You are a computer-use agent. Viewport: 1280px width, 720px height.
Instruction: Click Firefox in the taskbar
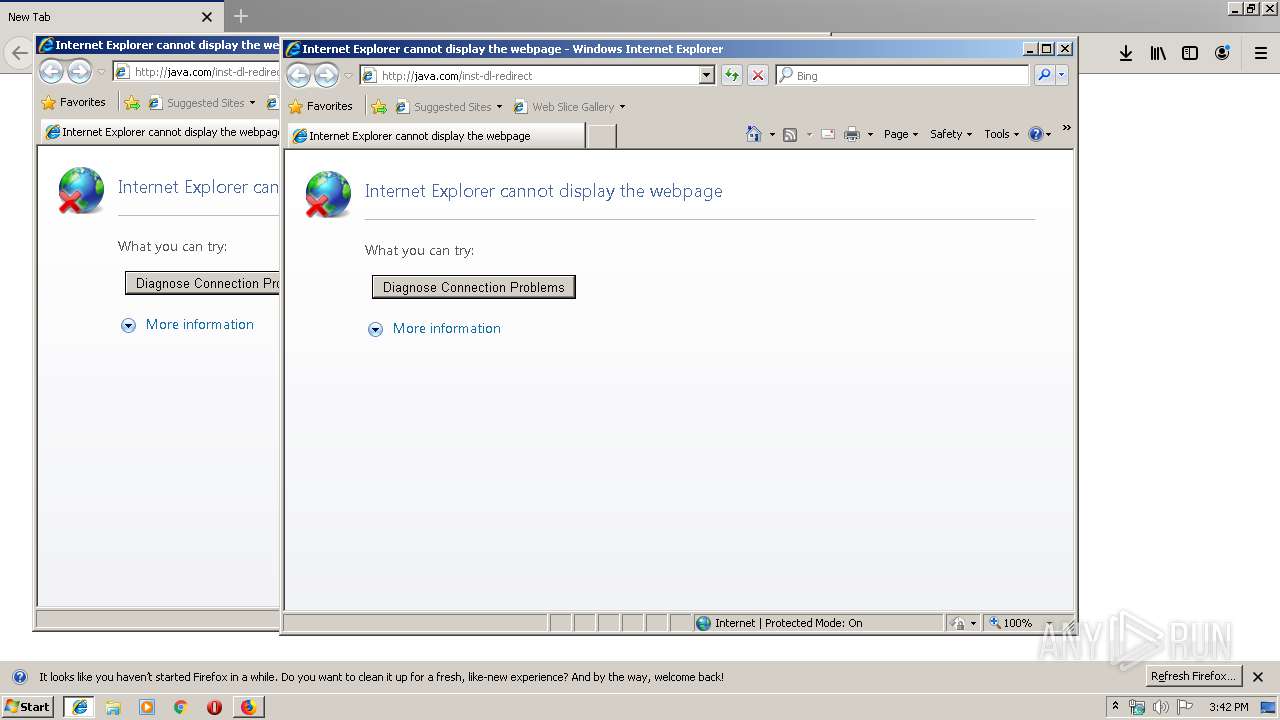point(248,706)
